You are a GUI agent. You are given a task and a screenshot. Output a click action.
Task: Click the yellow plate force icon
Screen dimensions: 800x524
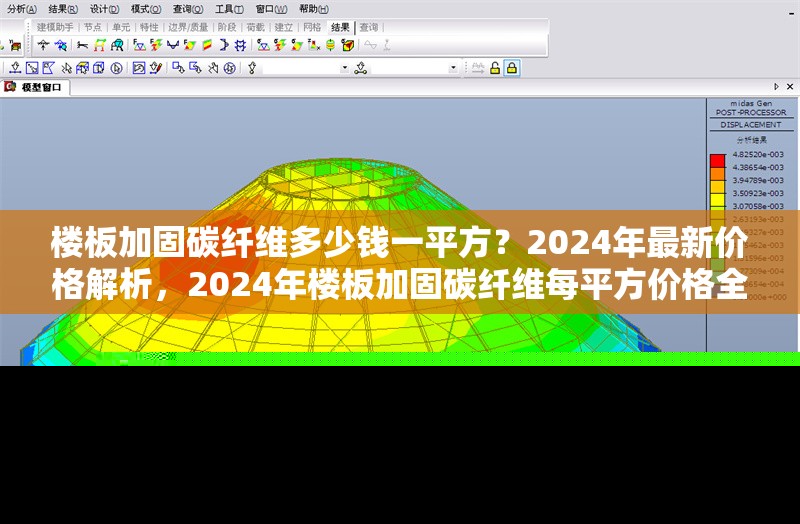coord(190,45)
